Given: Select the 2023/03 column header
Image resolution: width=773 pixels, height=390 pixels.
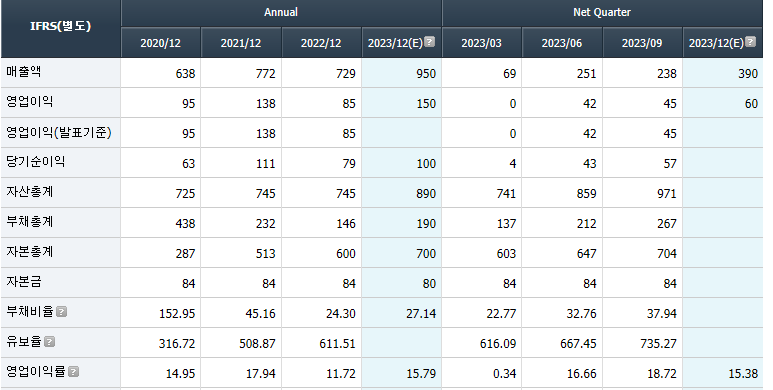Looking at the screenshot, I should point(482,43).
